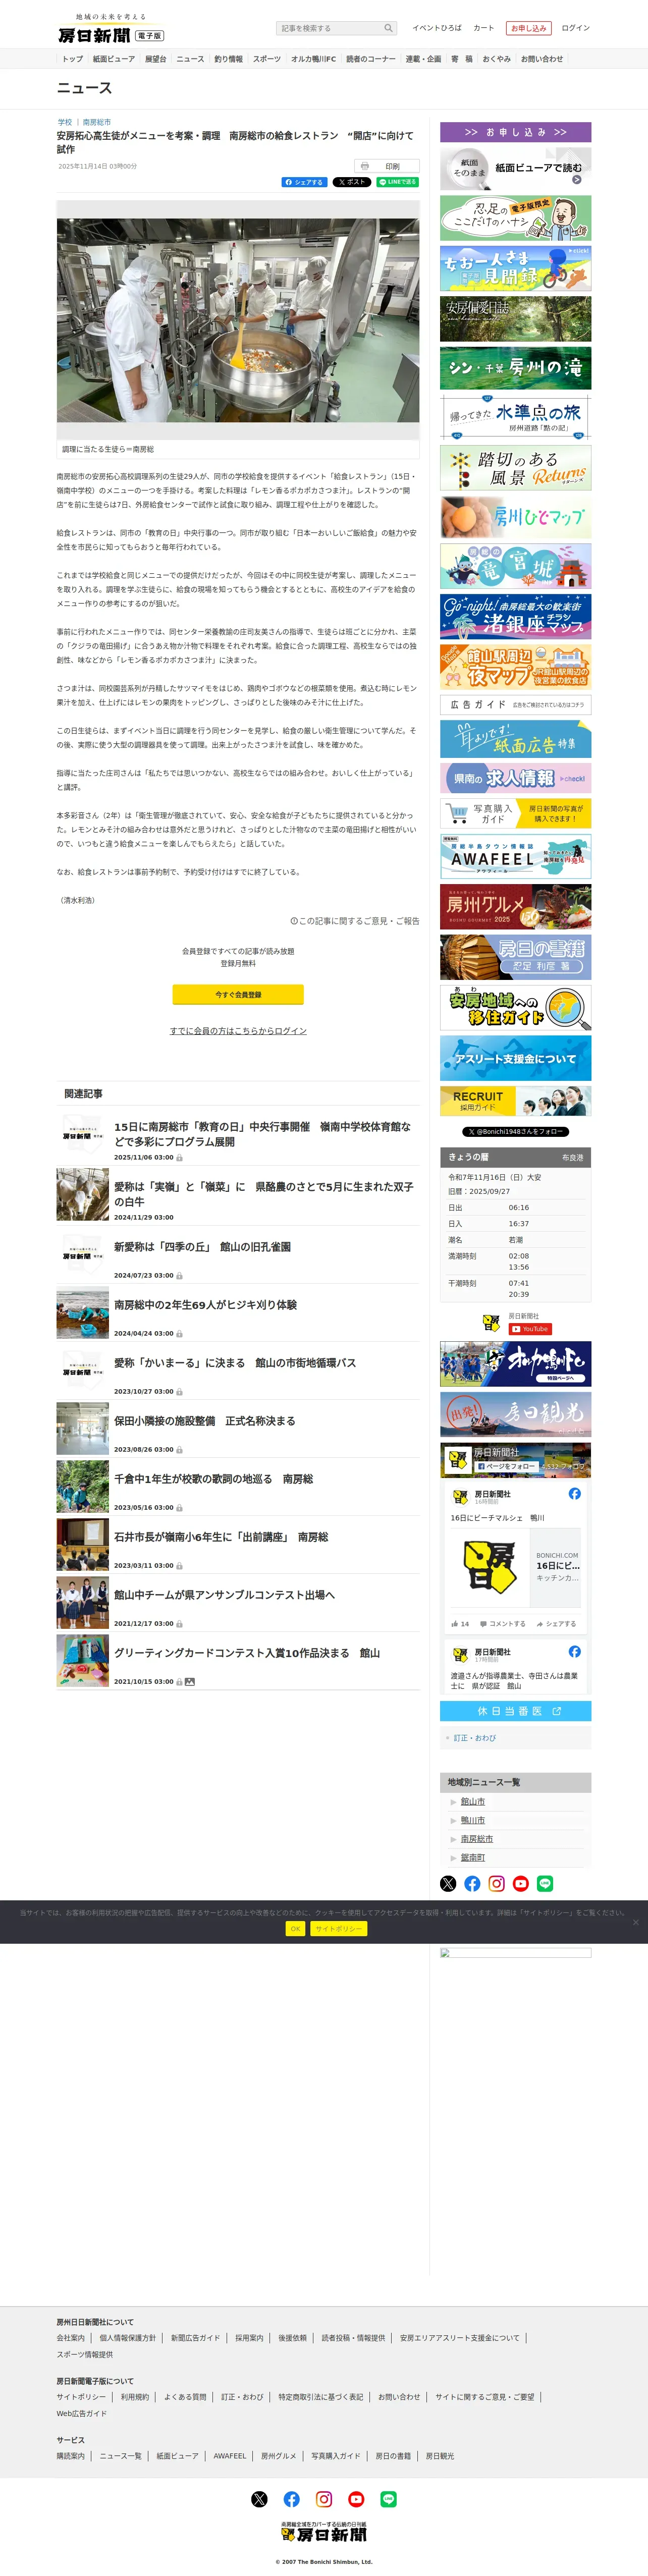
Task: Open the sidebar LINE social icon
Action: 545,1883
